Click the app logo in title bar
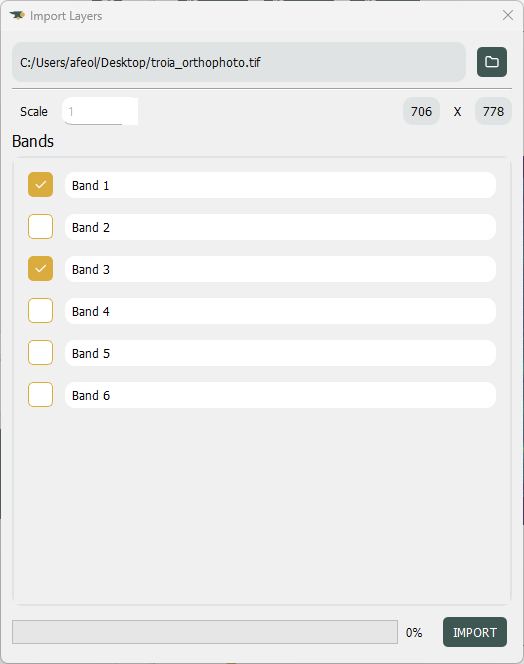The width and height of the screenshot is (524, 664). click(17, 16)
